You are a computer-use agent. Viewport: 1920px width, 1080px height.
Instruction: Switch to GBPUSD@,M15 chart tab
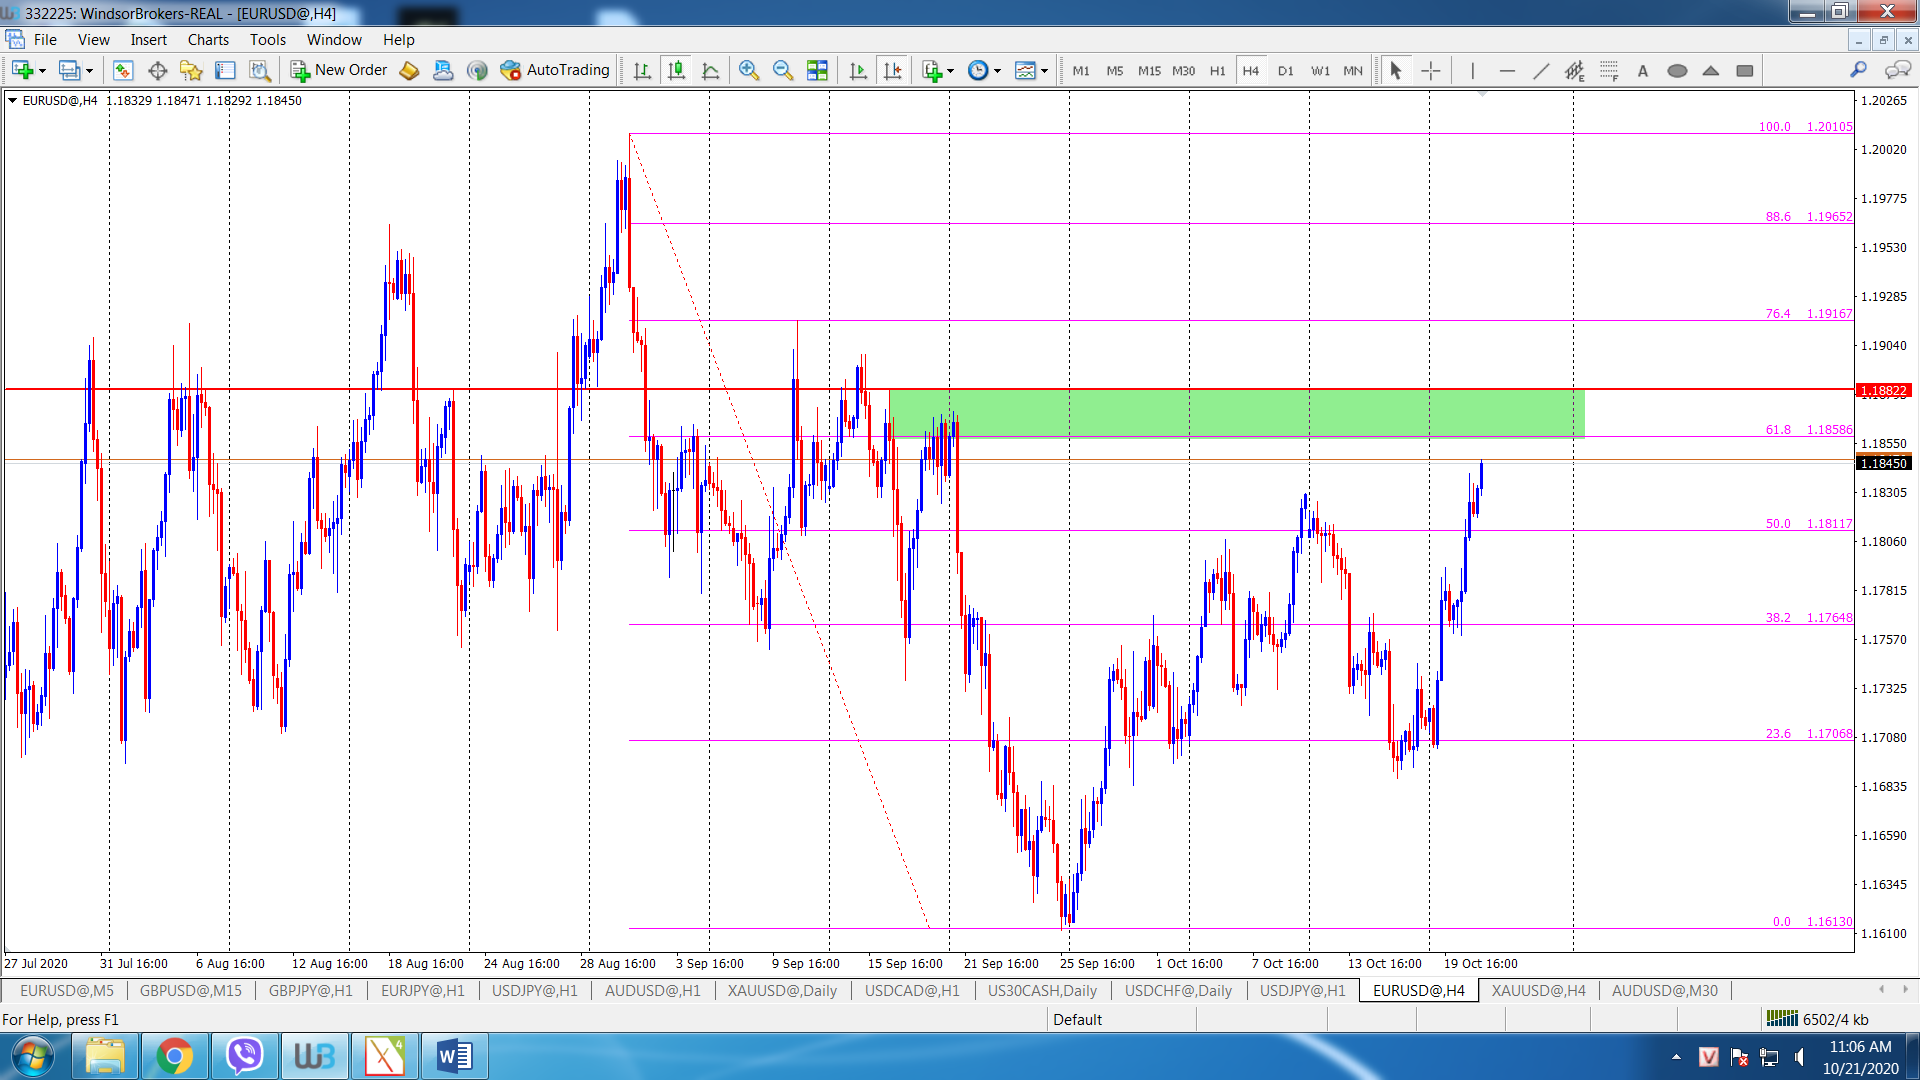click(191, 990)
